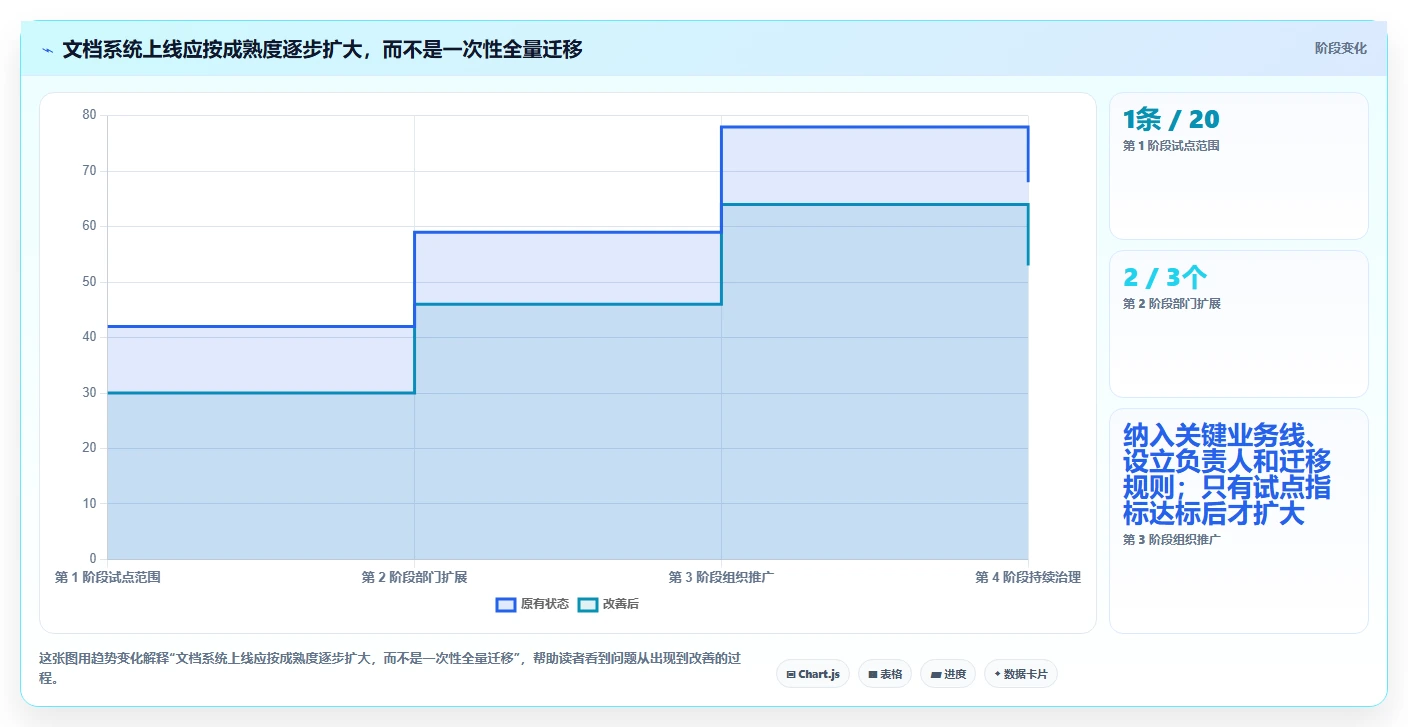Toggle the 原有状态 legend item
1408x727 pixels.
point(533,604)
